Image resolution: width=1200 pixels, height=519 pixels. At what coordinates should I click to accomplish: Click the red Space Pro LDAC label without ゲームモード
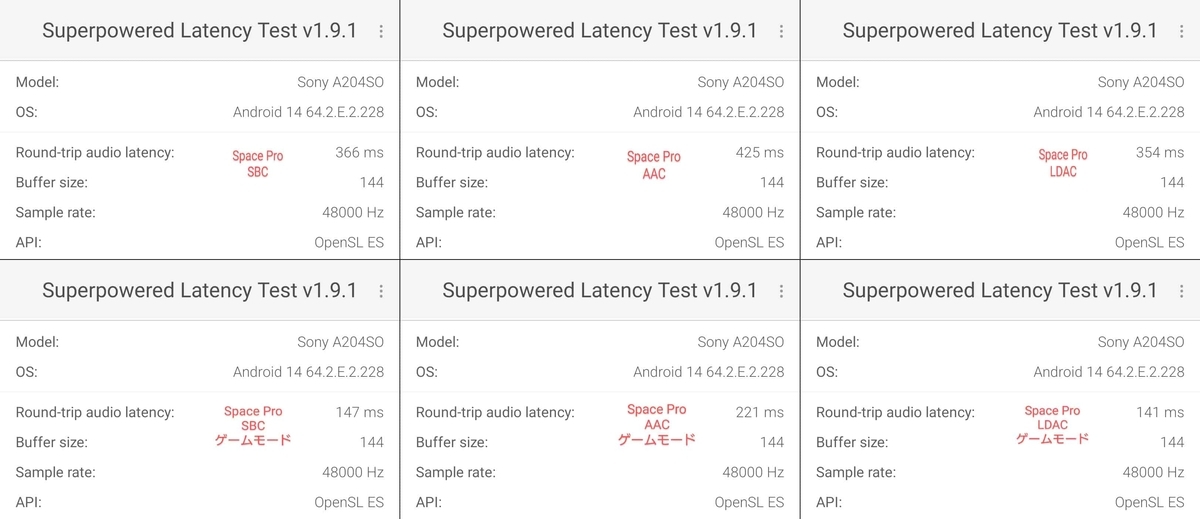tap(1063, 163)
